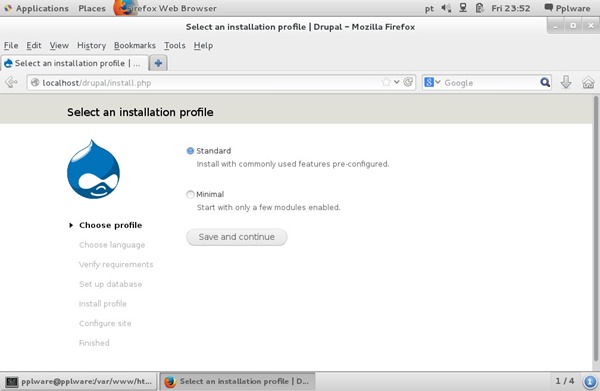600x391 pixels.
Task: Click the power status icon next to the clock
Action: tap(479, 8)
